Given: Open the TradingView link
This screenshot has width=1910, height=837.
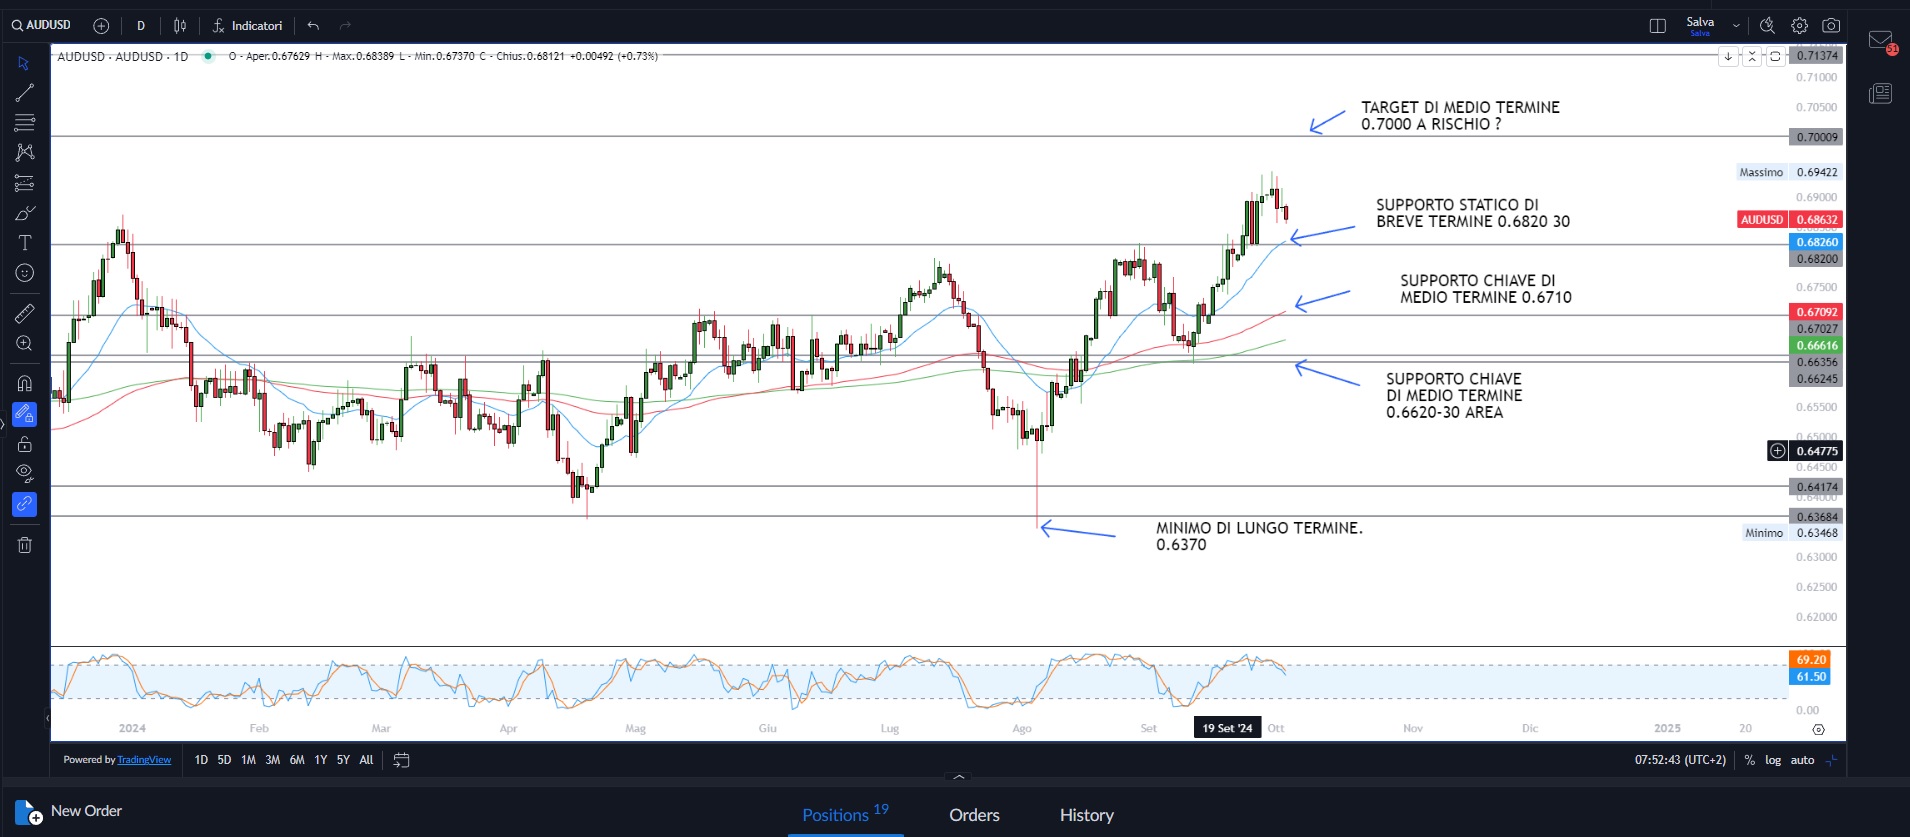Looking at the screenshot, I should tap(144, 760).
